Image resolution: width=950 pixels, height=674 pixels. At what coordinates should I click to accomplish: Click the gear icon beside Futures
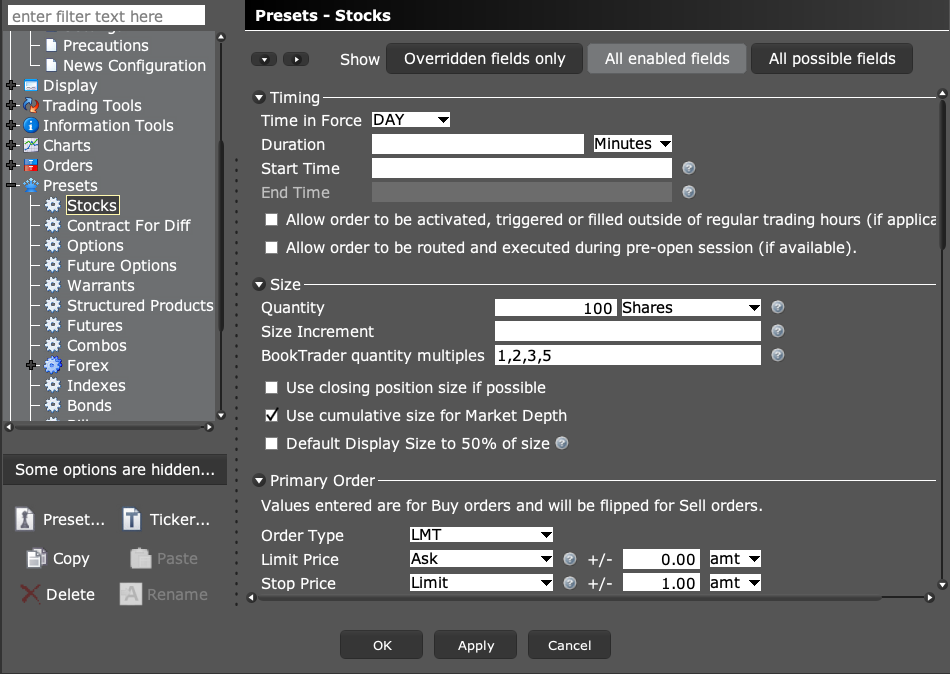pyautogui.click(x=53, y=325)
